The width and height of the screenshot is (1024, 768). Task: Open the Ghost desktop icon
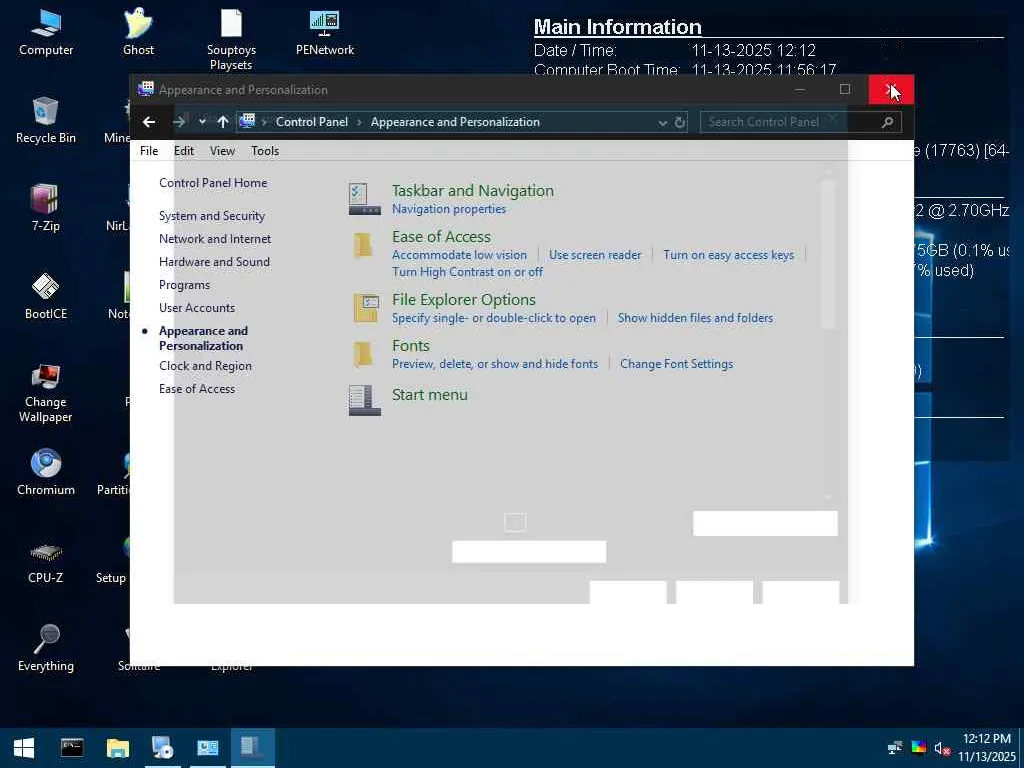click(138, 33)
